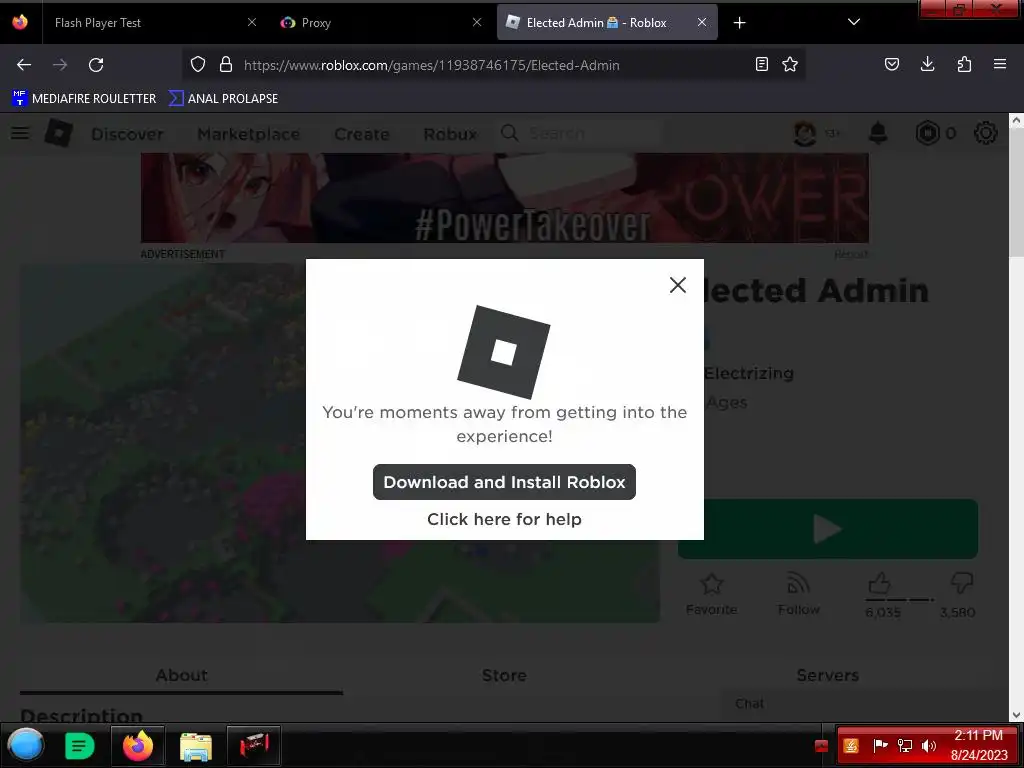
Task: Like the game with thumbs up
Action: click(x=880, y=583)
